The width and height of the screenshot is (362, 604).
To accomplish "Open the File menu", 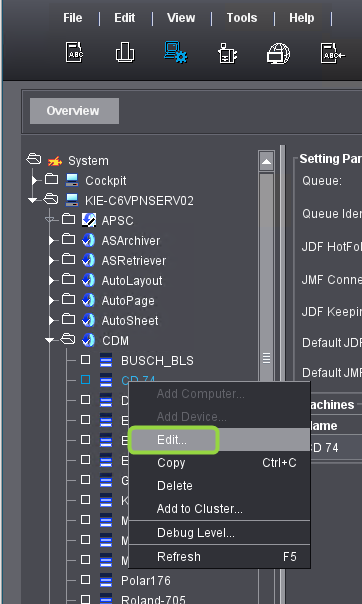I will 73,18.
